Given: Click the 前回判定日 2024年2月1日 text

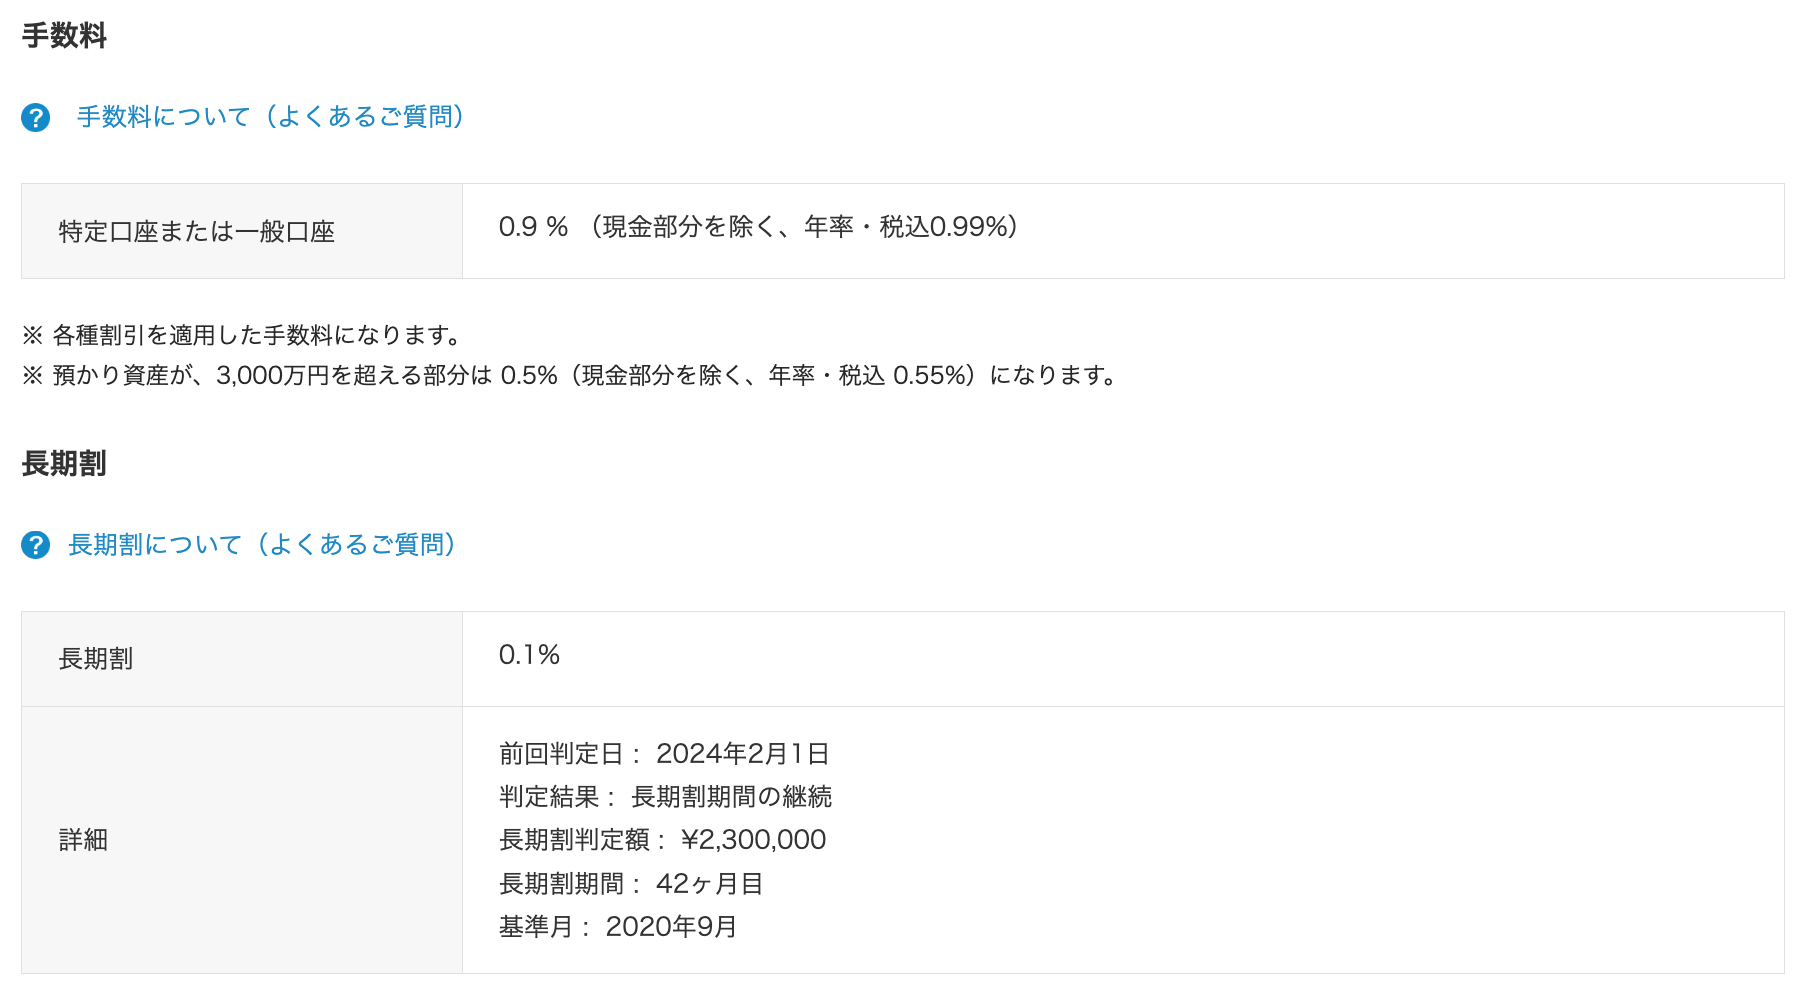Looking at the screenshot, I should pos(665,753).
